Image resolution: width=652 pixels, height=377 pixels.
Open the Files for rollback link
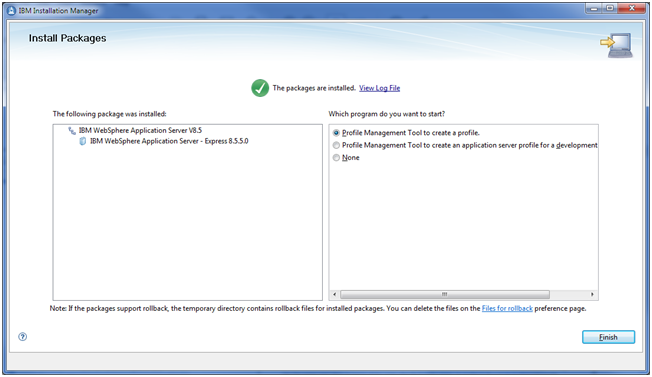pyautogui.click(x=507, y=308)
